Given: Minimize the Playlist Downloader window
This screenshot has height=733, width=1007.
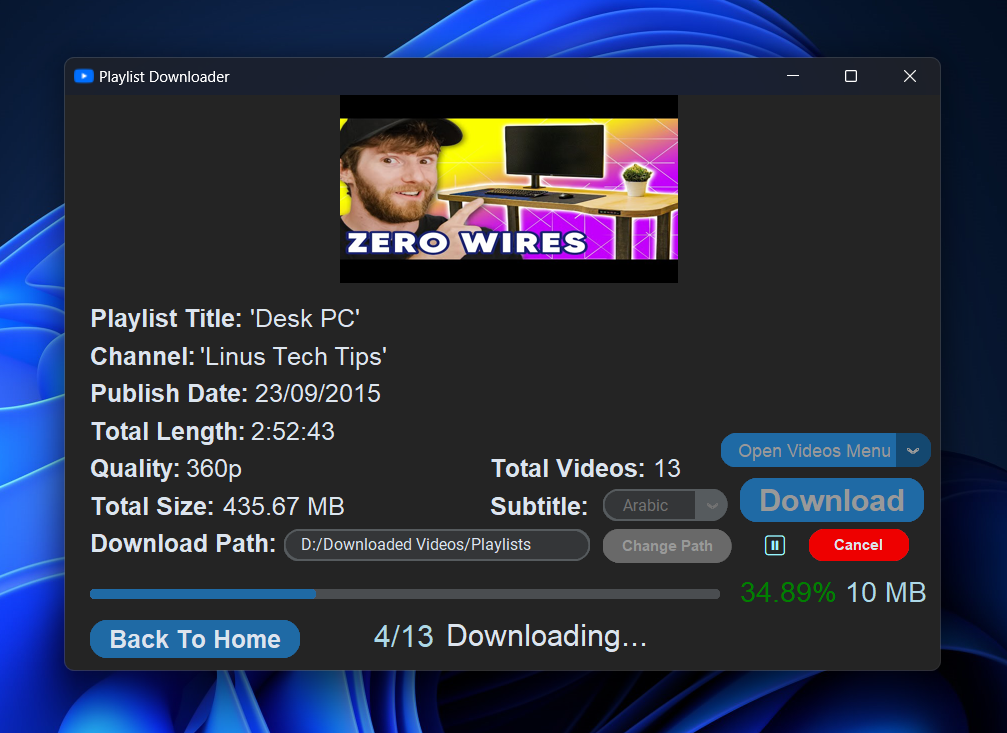Looking at the screenshot, I should [793, 76].
